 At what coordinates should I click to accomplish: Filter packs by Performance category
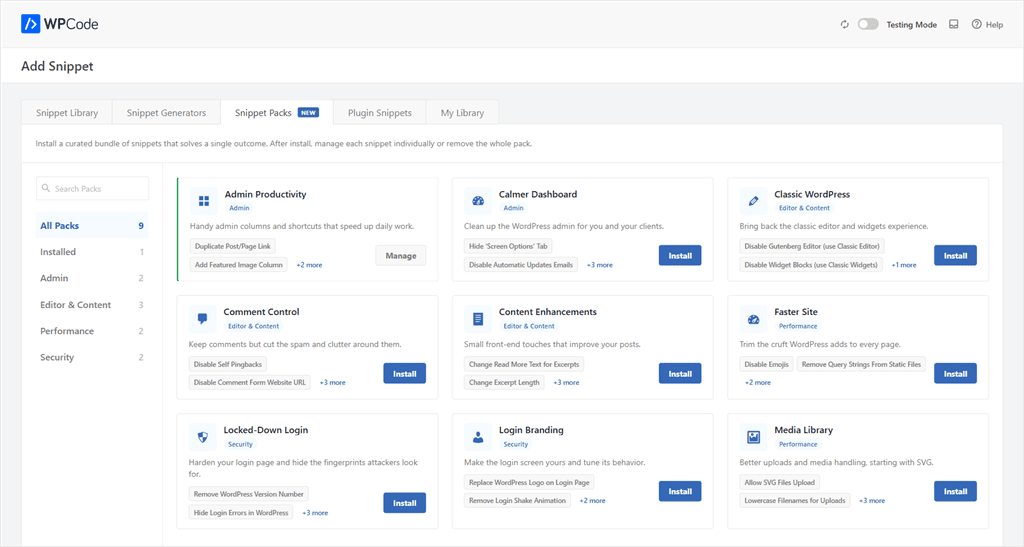click(x=92, y=331)
